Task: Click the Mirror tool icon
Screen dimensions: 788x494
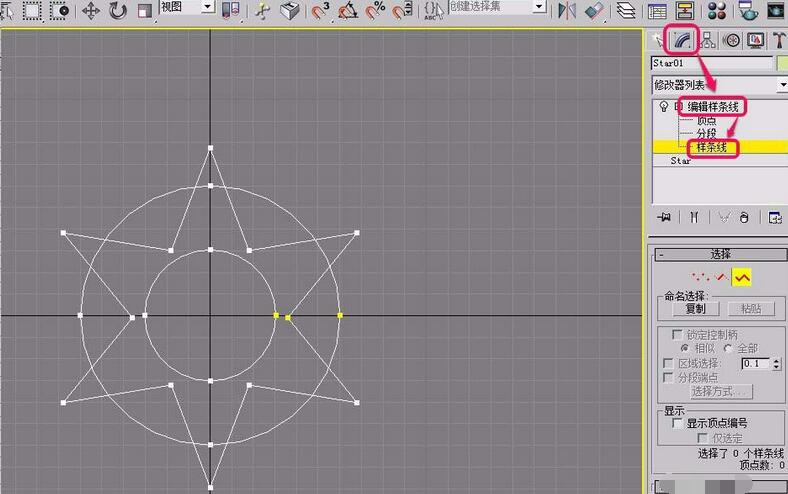Action: pyautogui.click(x=567, y=11)
